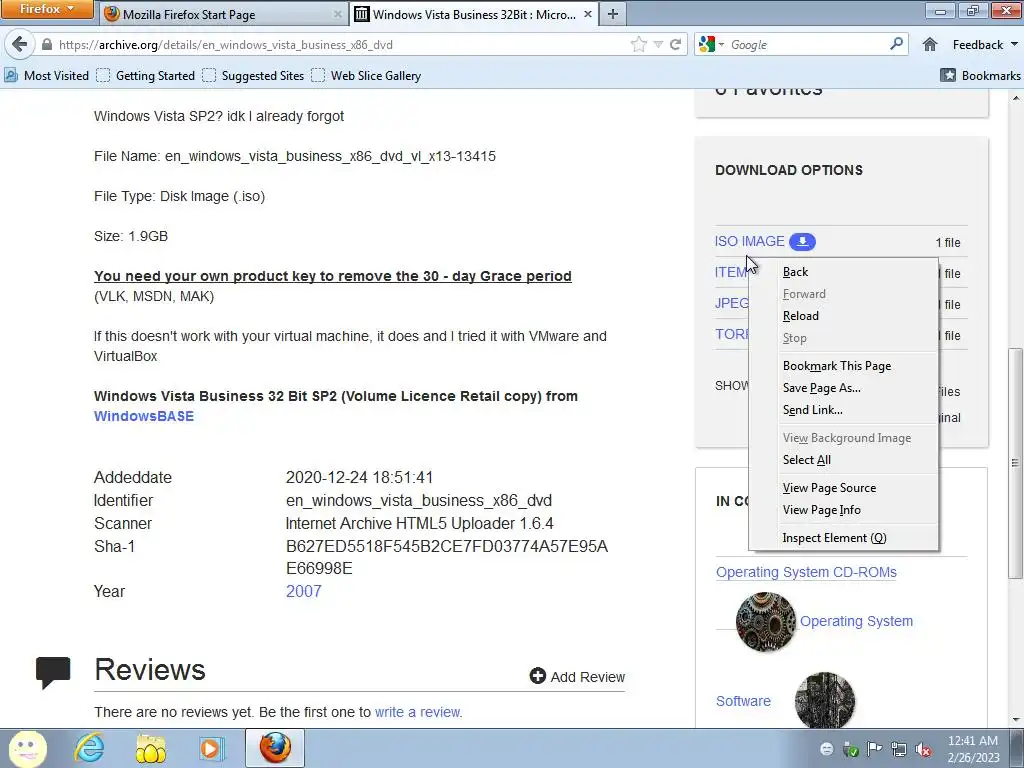Choose Select All in context menu
1024x768 pixels.
pos(843,460)
